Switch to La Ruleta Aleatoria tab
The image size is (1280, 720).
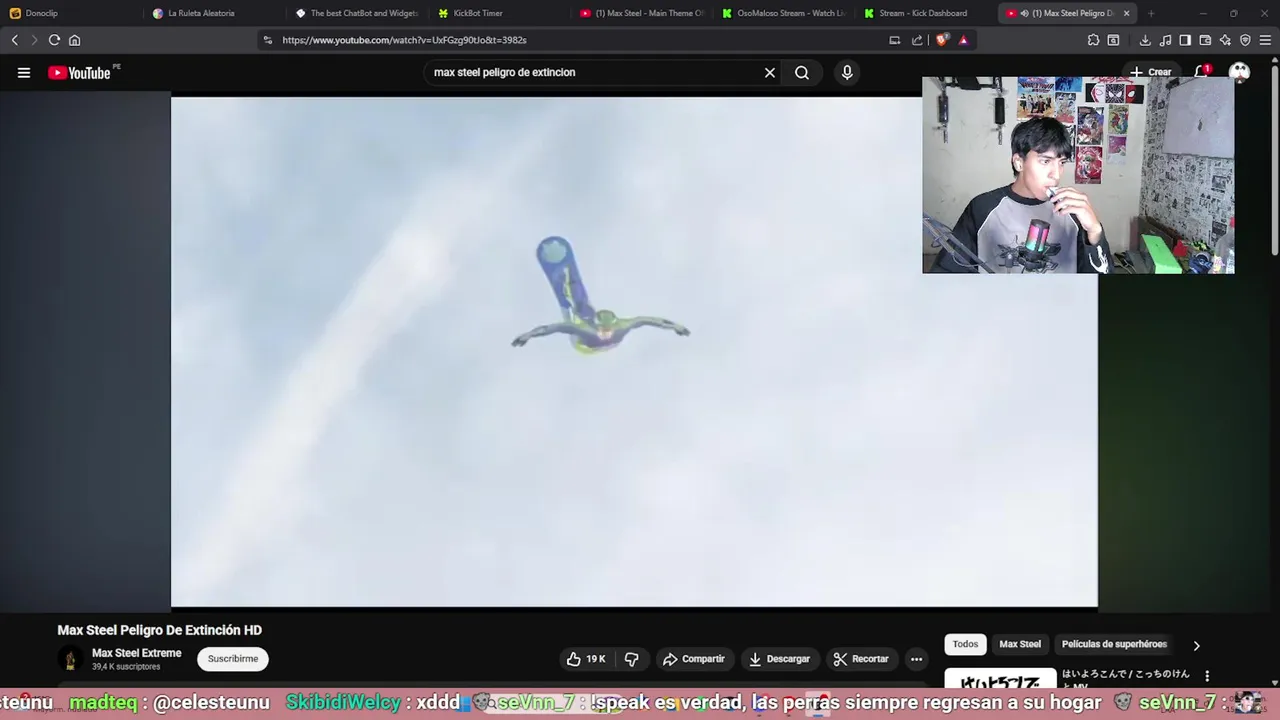coord(213,13)
